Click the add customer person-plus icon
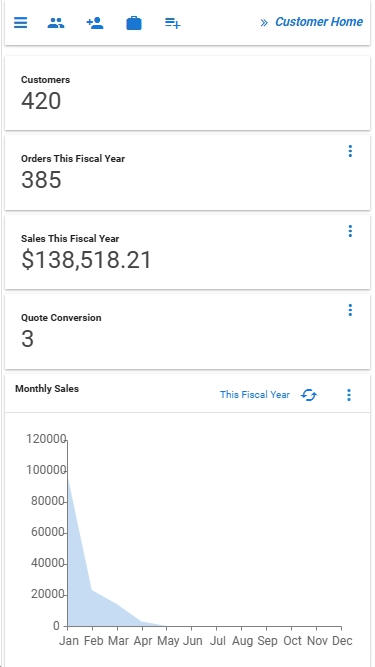Image resolution: width=375 pixels, height=667 pixels. coord(95,23)
